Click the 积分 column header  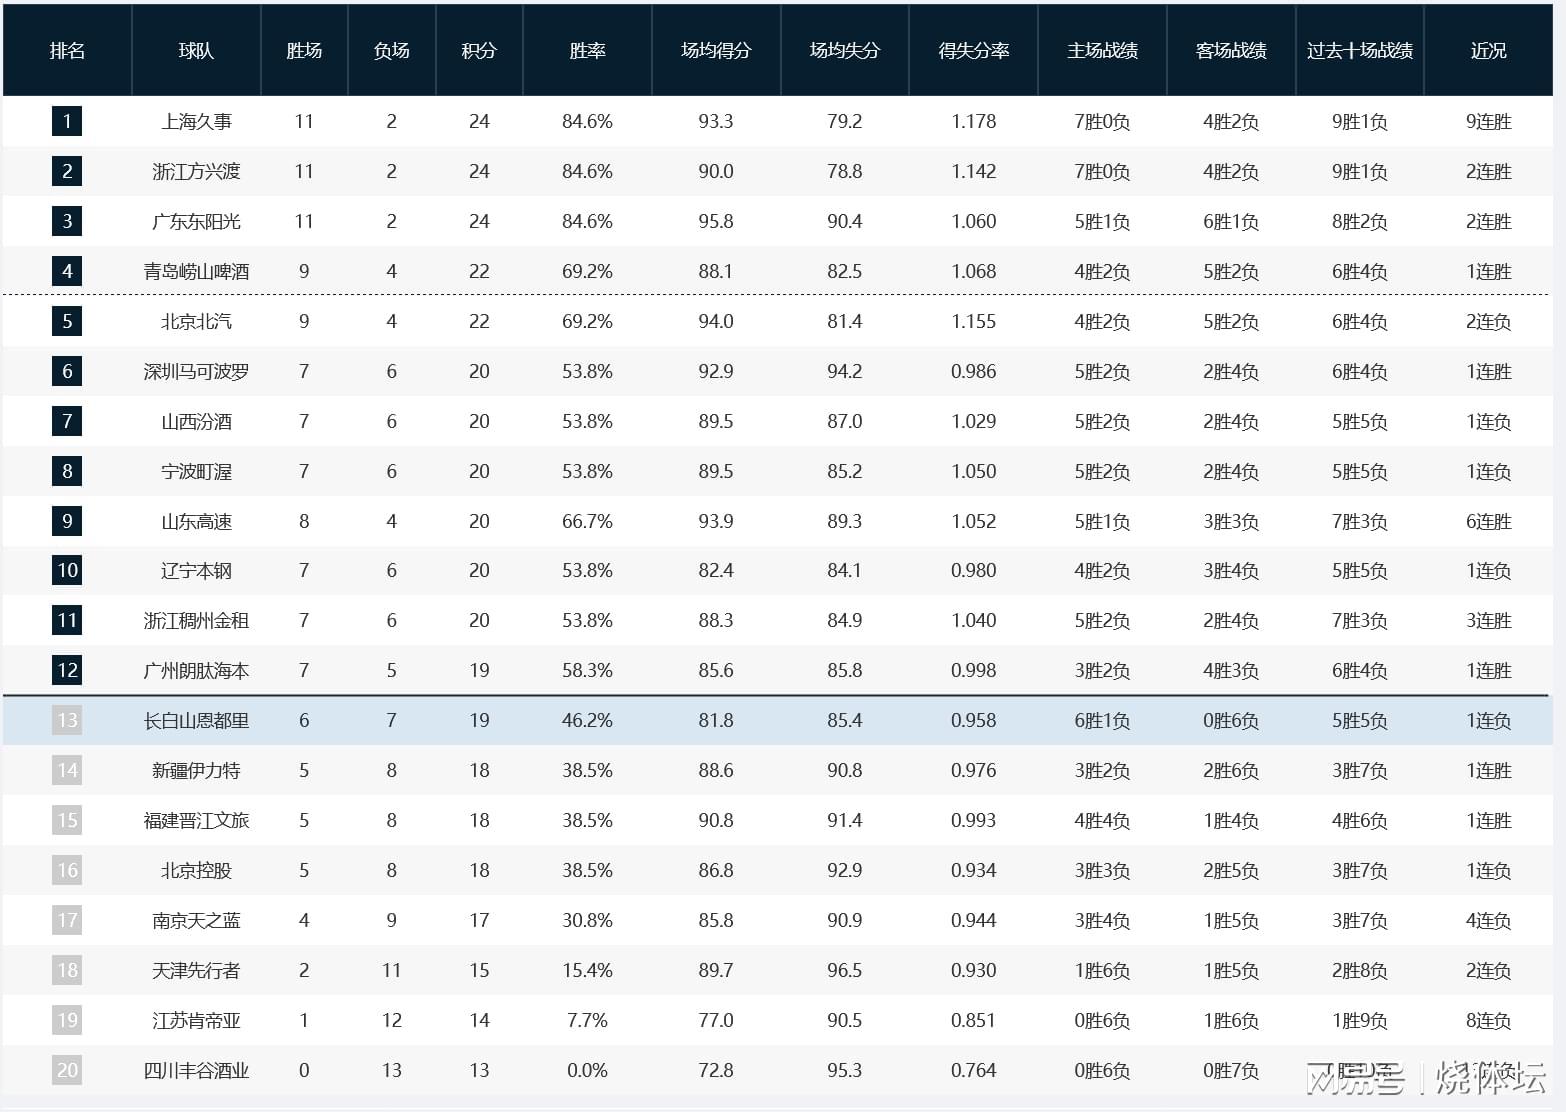click(479, 51)
